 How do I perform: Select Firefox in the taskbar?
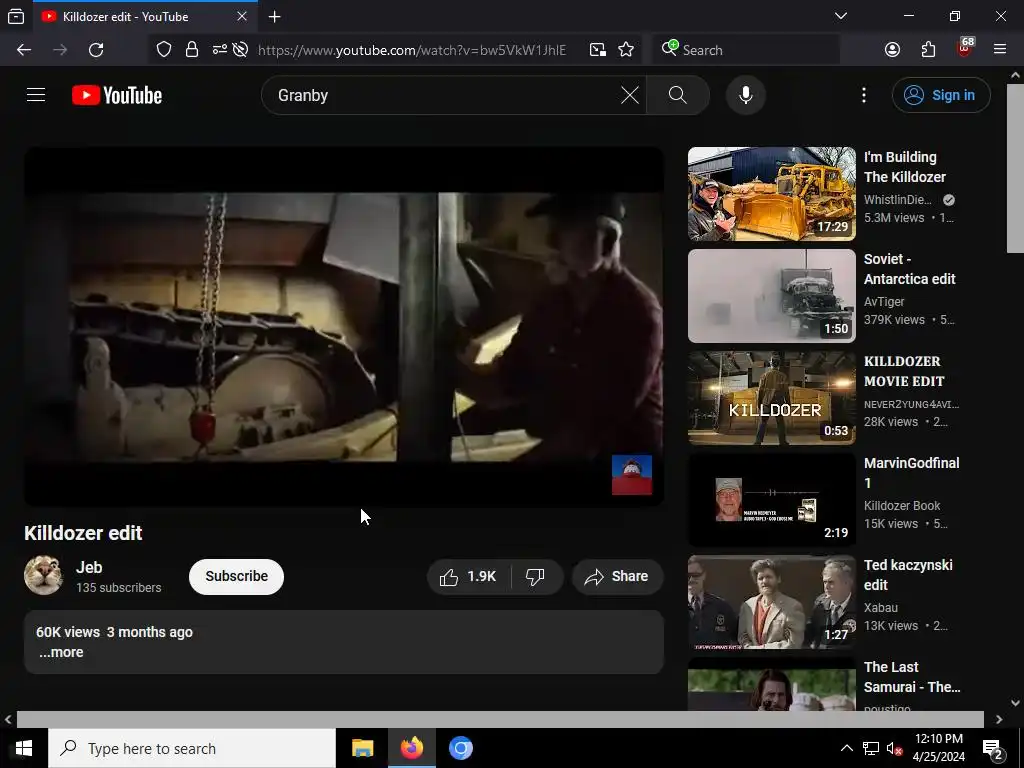pos(412,748)
